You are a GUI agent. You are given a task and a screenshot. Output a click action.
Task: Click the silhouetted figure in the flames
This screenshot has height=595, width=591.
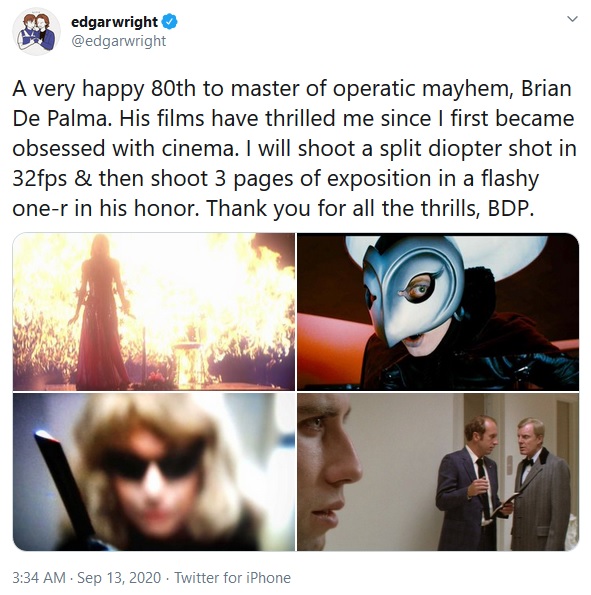click(x=100, y=311)
